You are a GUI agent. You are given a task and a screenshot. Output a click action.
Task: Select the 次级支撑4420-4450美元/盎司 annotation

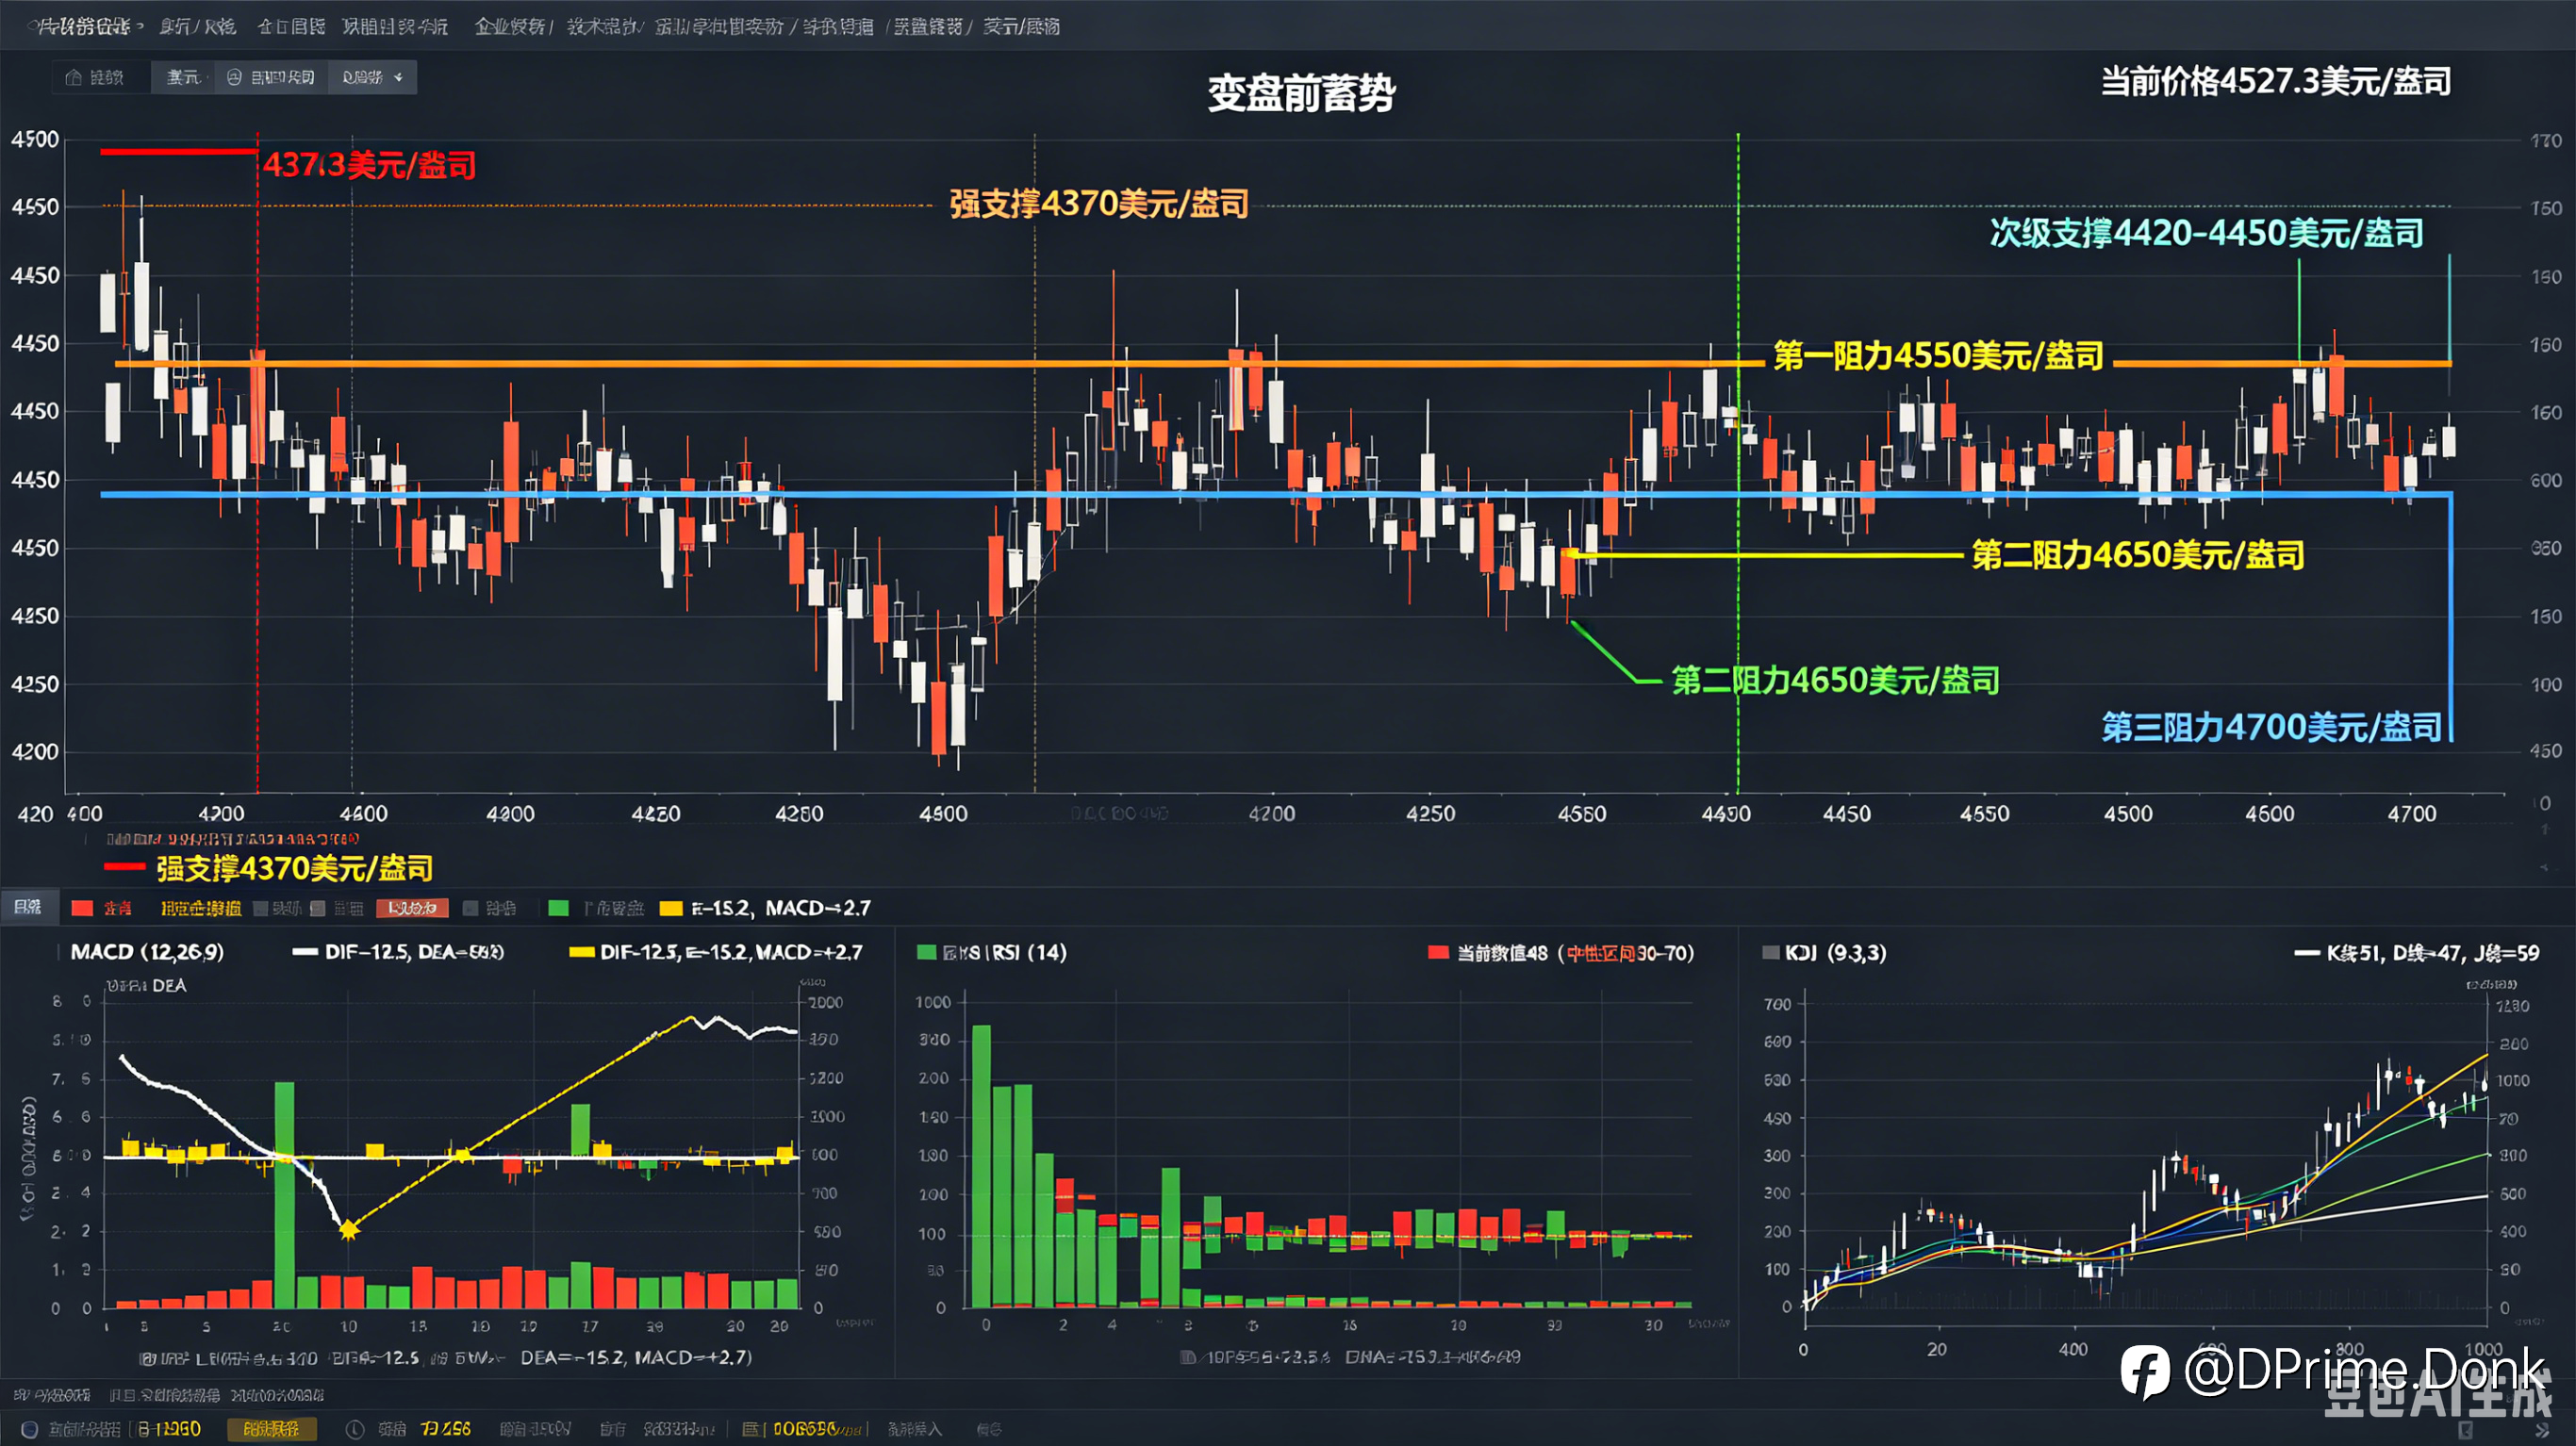click(2207, 233)
